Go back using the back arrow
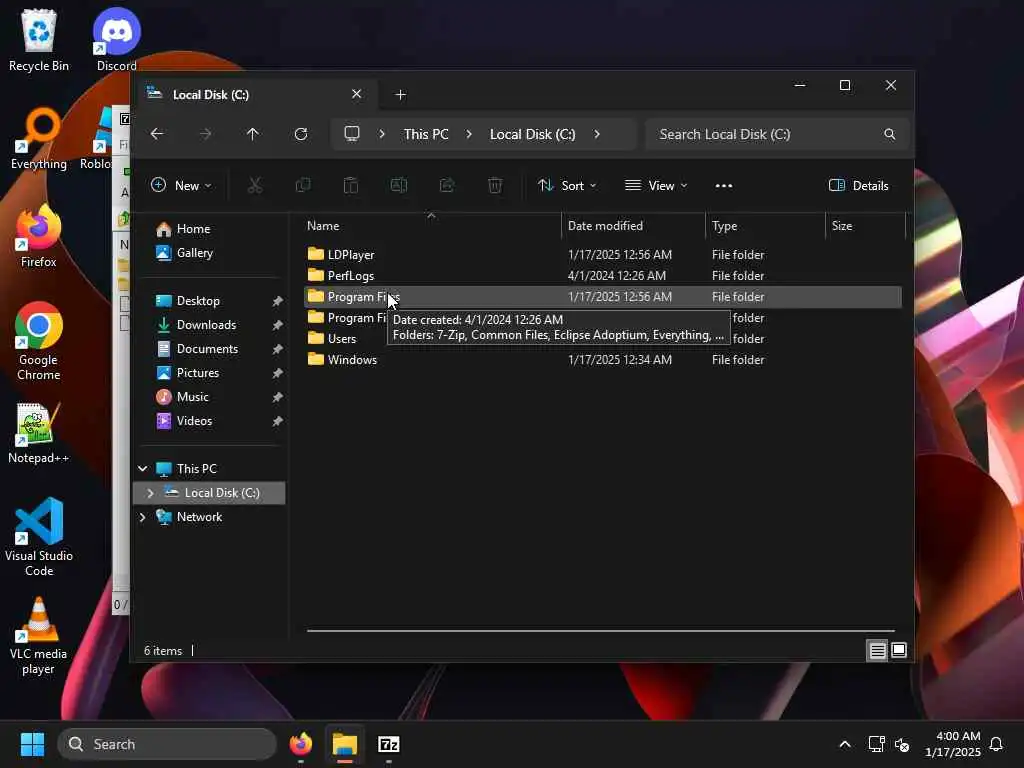This screenshot has height=768, width=1024. click(157, 134)
